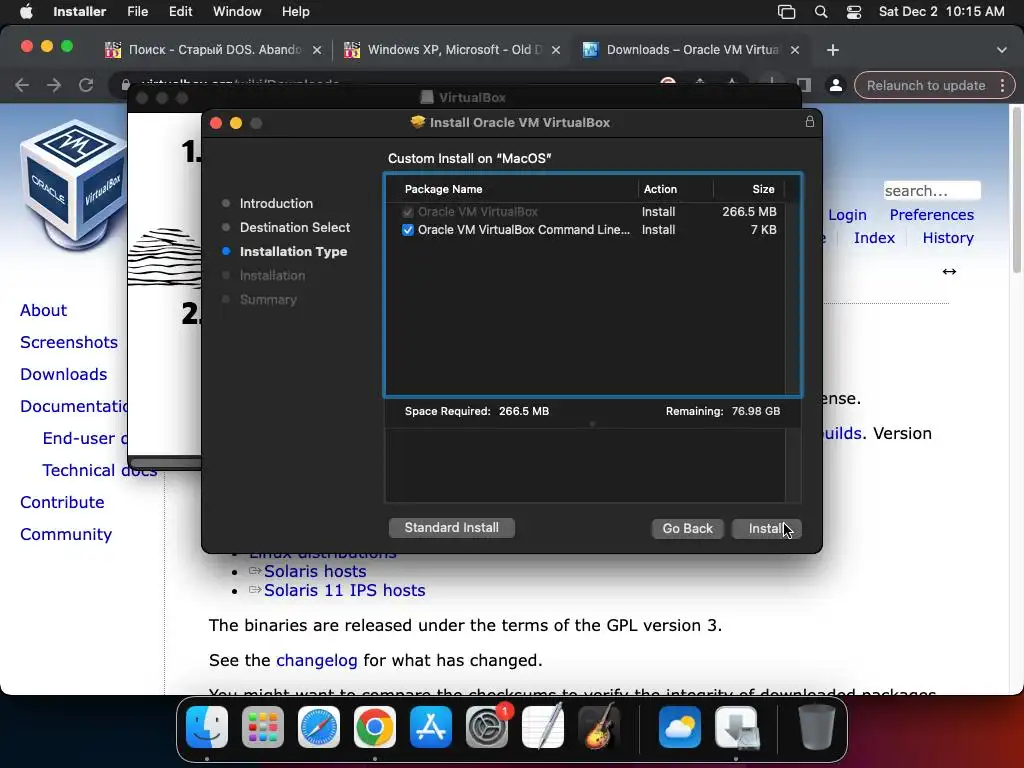
Task: Launch Safari from the dock
Action: [x=319, y=727]
